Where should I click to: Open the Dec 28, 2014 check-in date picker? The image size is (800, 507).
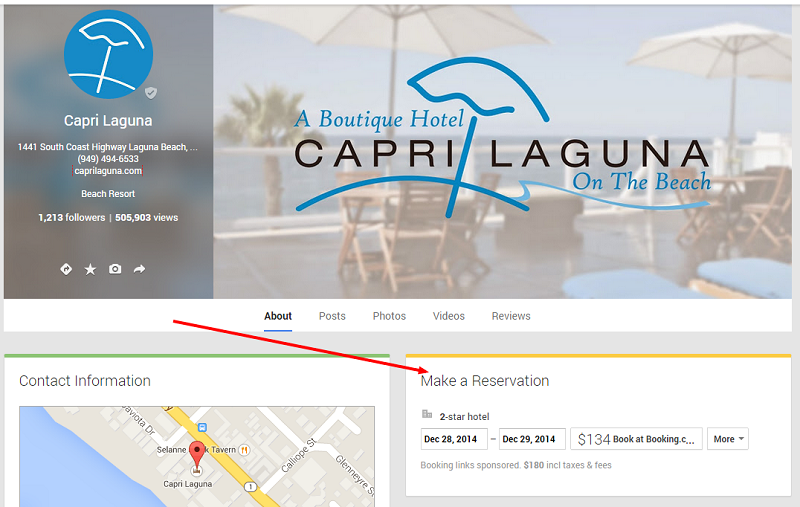point(454,439)
